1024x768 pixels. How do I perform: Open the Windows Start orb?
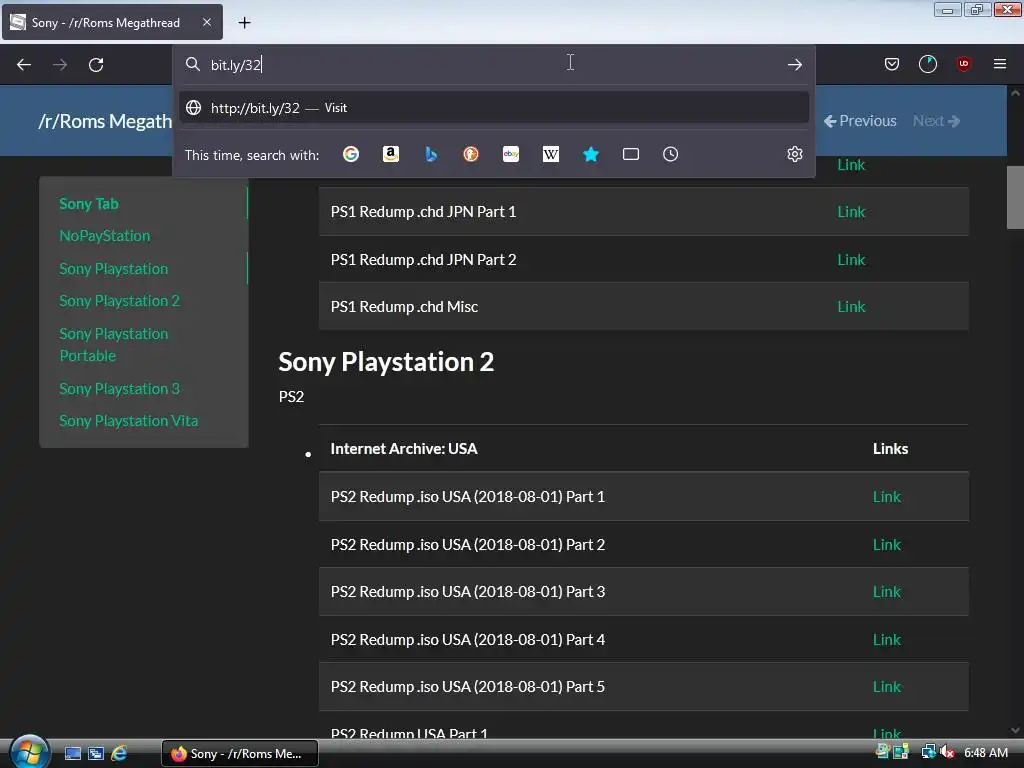tap(29, 752)
